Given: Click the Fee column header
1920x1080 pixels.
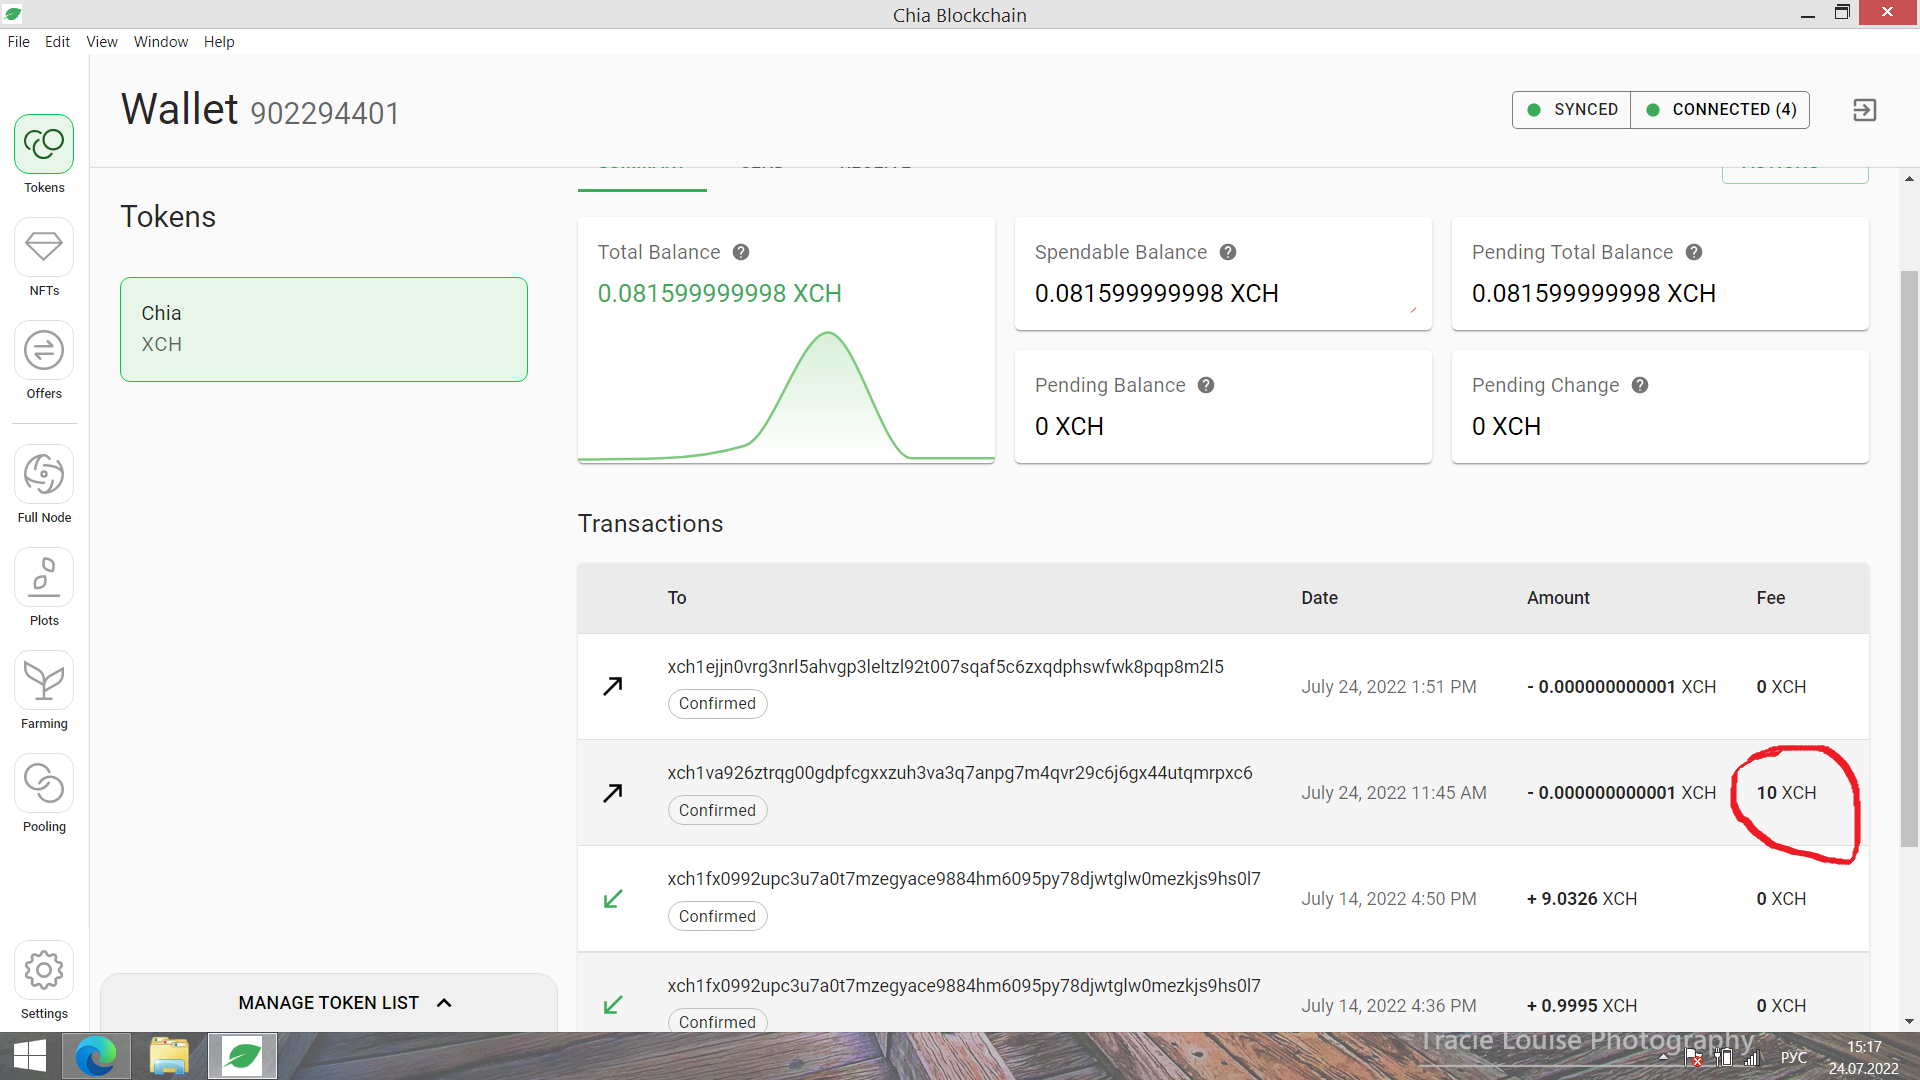Looking at the screenshot, I should tap(1770, 598).
